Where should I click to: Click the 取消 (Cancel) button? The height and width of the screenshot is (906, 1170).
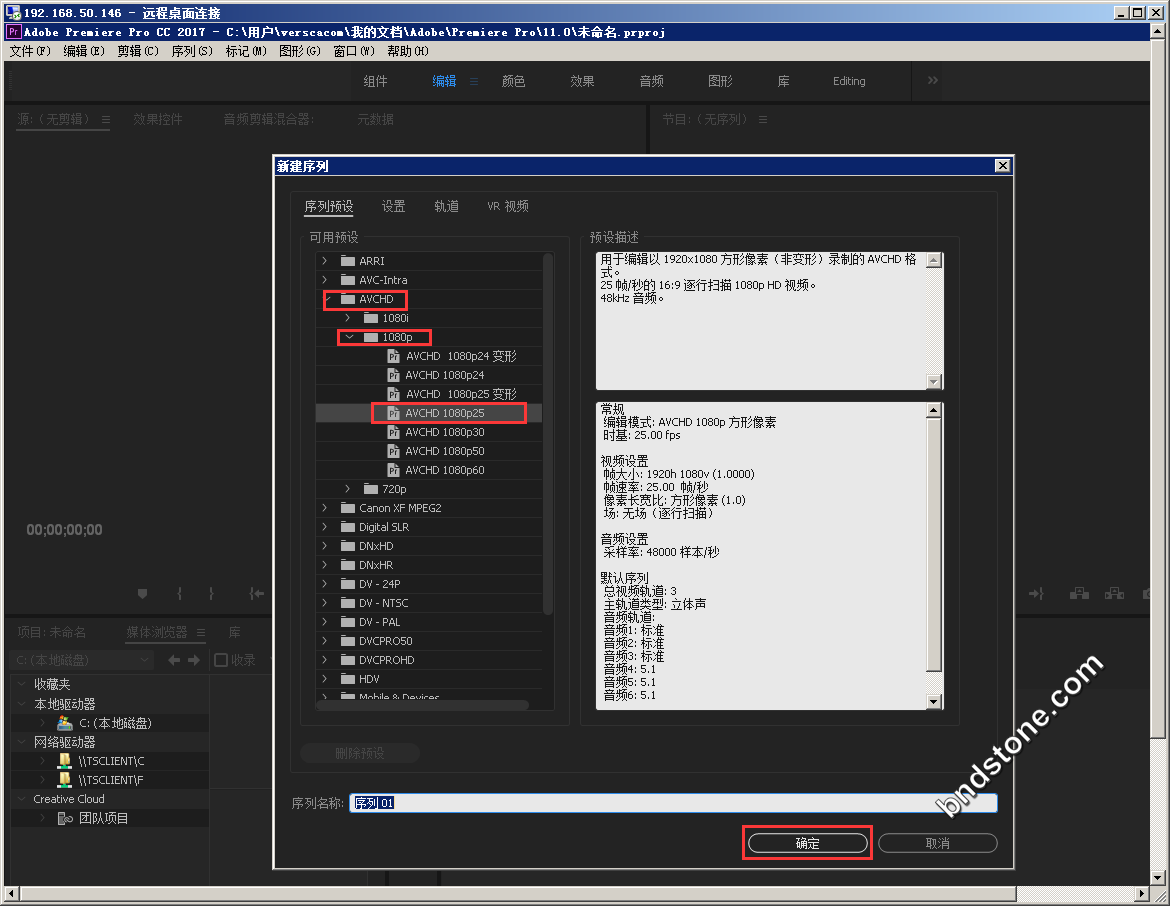(x=937, y=843)
